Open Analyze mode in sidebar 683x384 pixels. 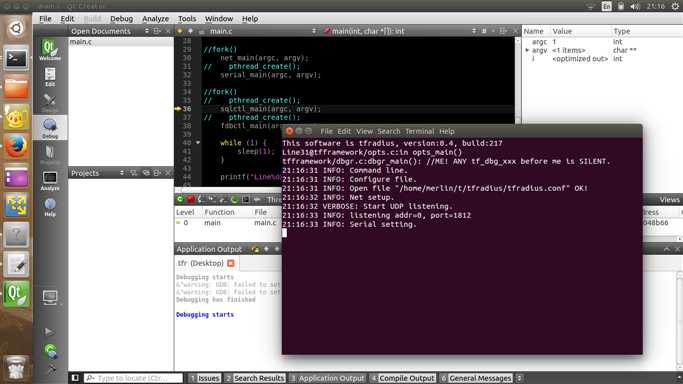click(x=50, y=181)
